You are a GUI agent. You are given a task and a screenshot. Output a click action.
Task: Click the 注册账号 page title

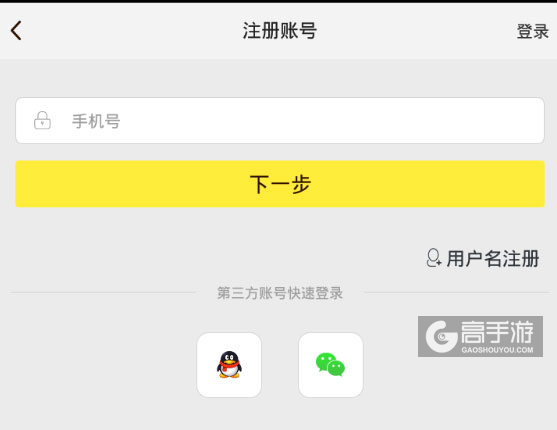[280, 31]
